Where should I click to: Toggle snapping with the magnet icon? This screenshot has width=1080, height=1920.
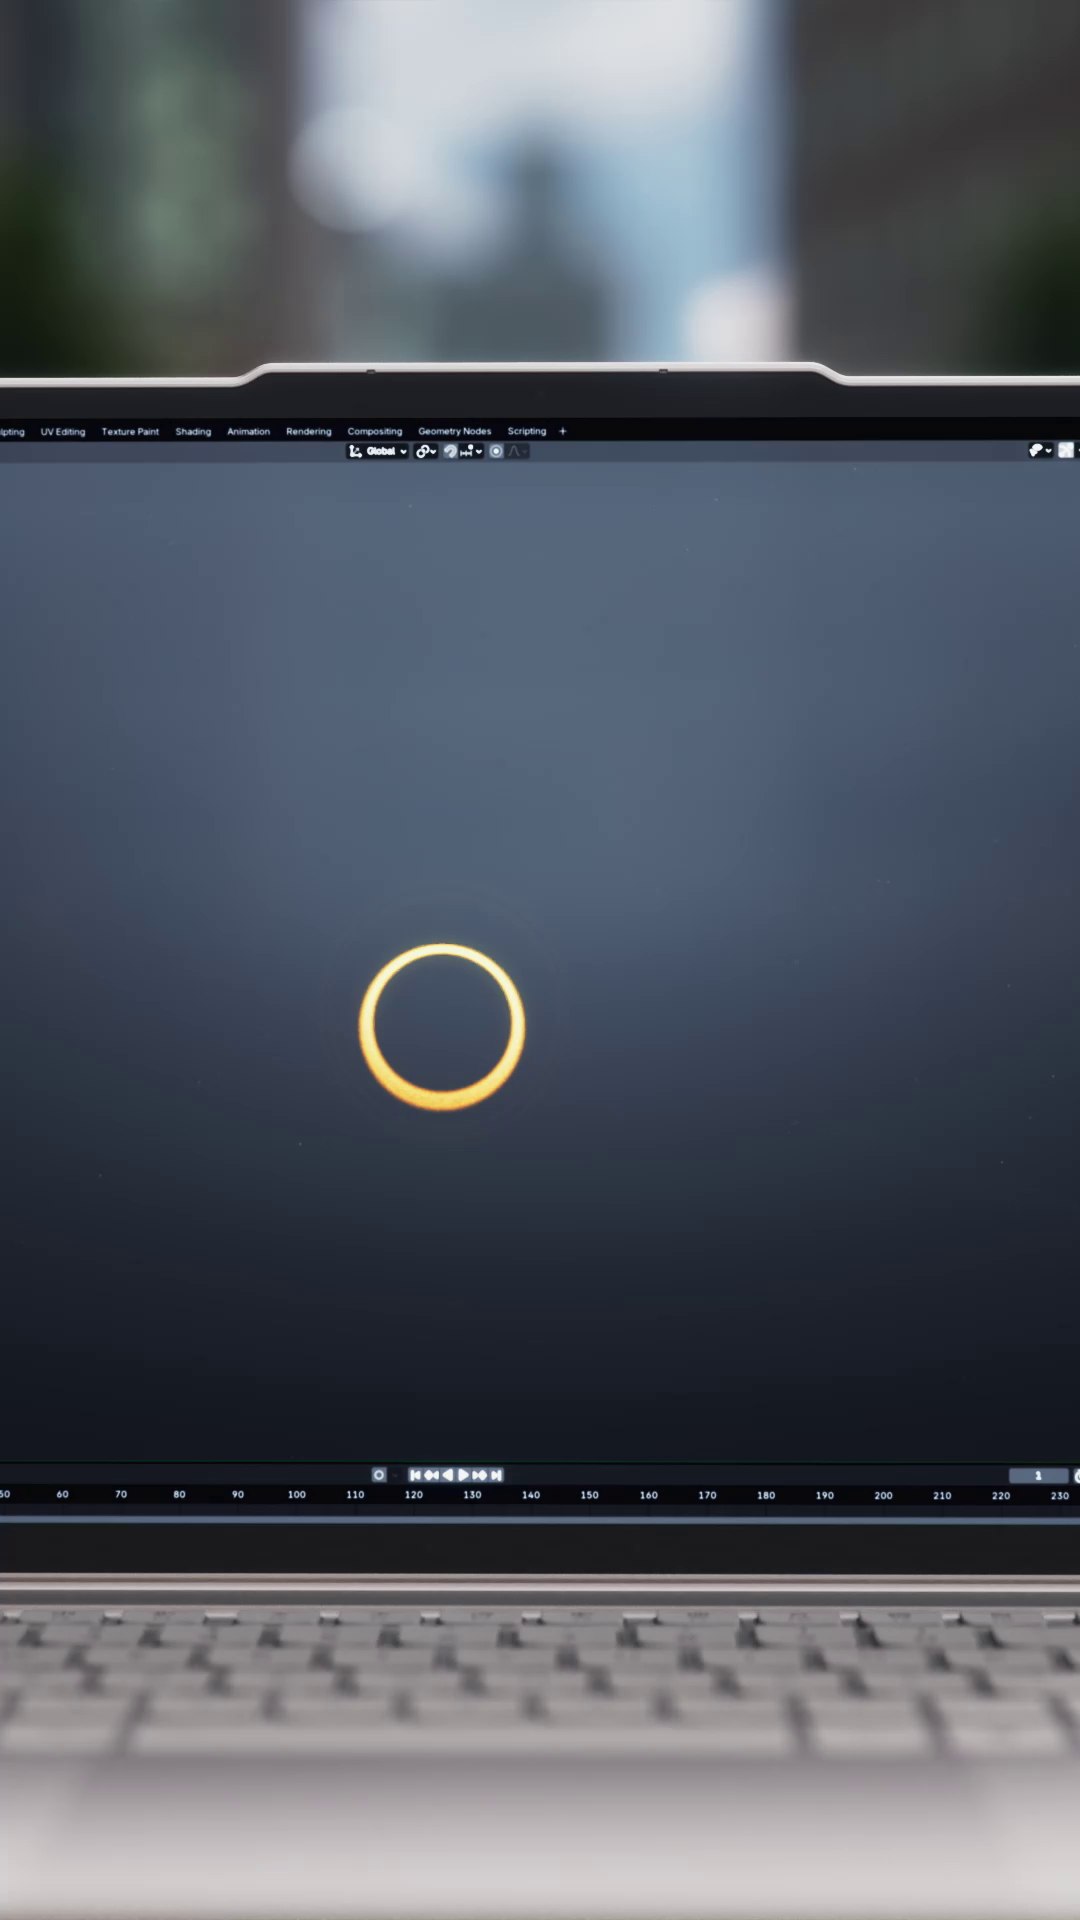[x=450, y=451]
